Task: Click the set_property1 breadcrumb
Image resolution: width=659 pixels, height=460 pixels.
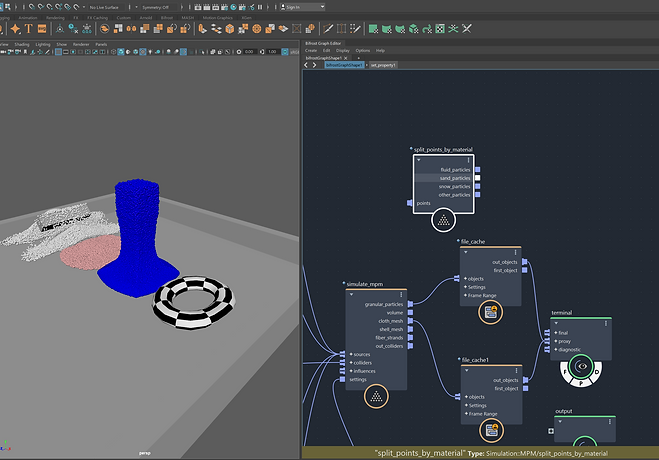Action: coord(383,65)
